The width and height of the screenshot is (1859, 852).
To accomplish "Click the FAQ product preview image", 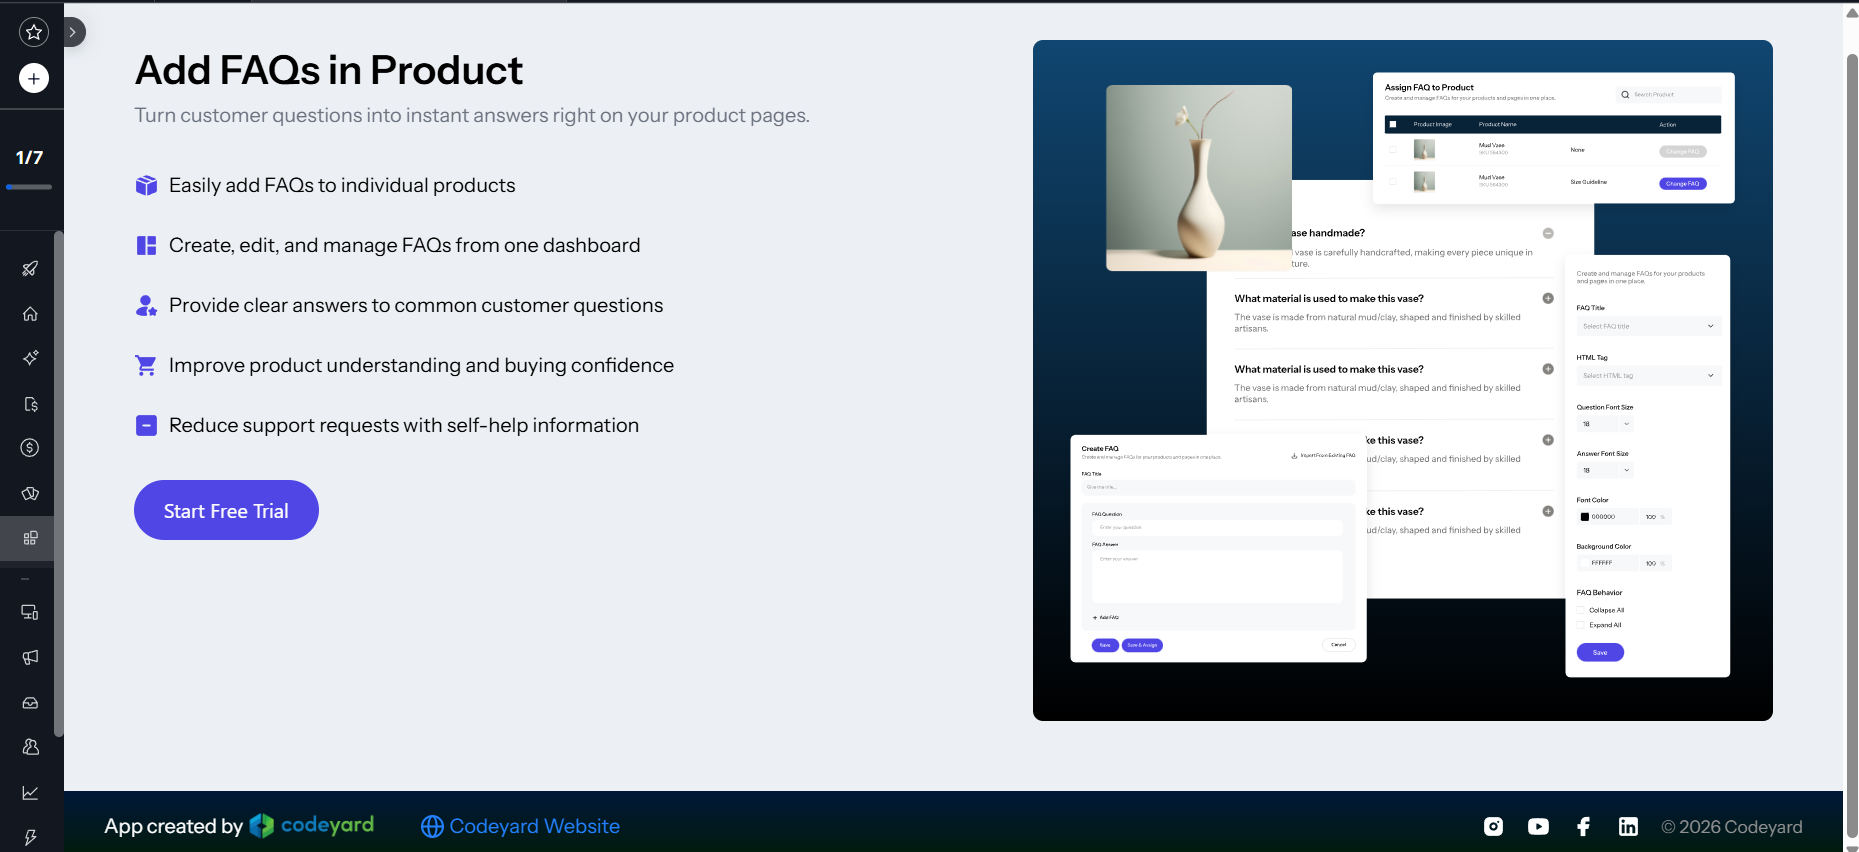I will [x=1403, y=380].
